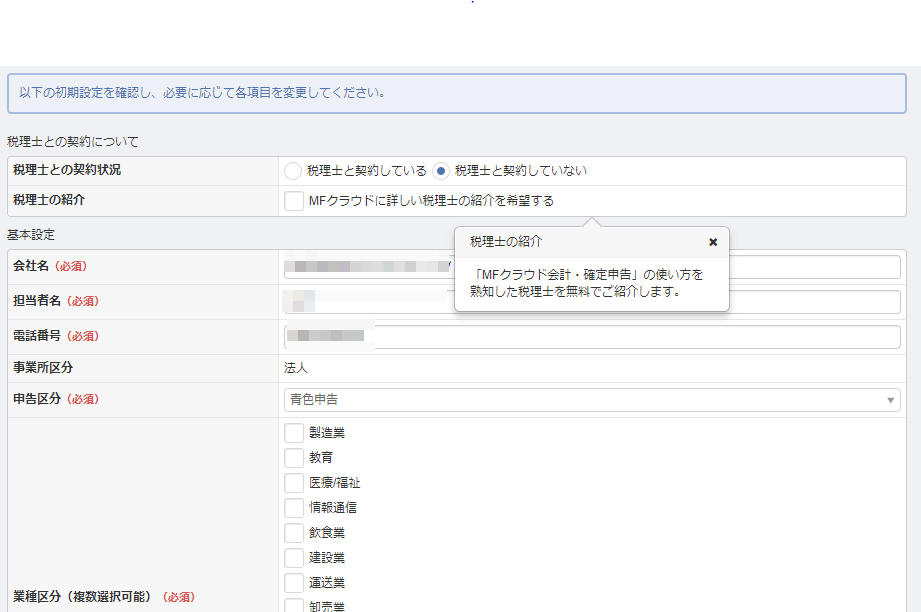This screenshot has width=921, height=612.
Task: Check the 製造業 industry checkbox
Action: point(294,432)
